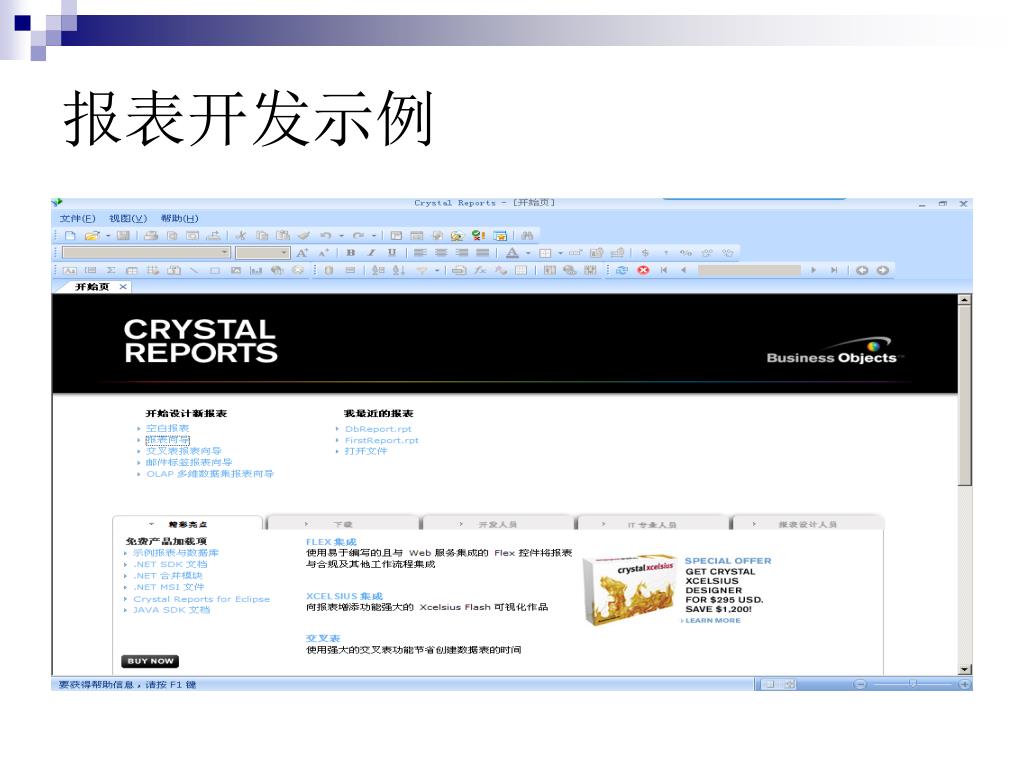Screen dimensions: 1024x768
Task: Click the BUY NOW button
Action: [150, 661]
